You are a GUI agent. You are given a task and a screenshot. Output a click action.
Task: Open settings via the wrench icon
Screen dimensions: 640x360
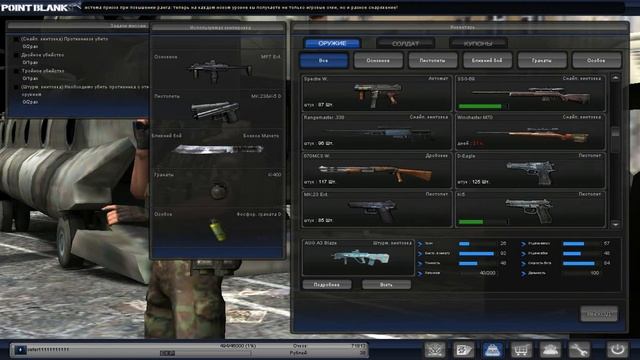(579, 350)
